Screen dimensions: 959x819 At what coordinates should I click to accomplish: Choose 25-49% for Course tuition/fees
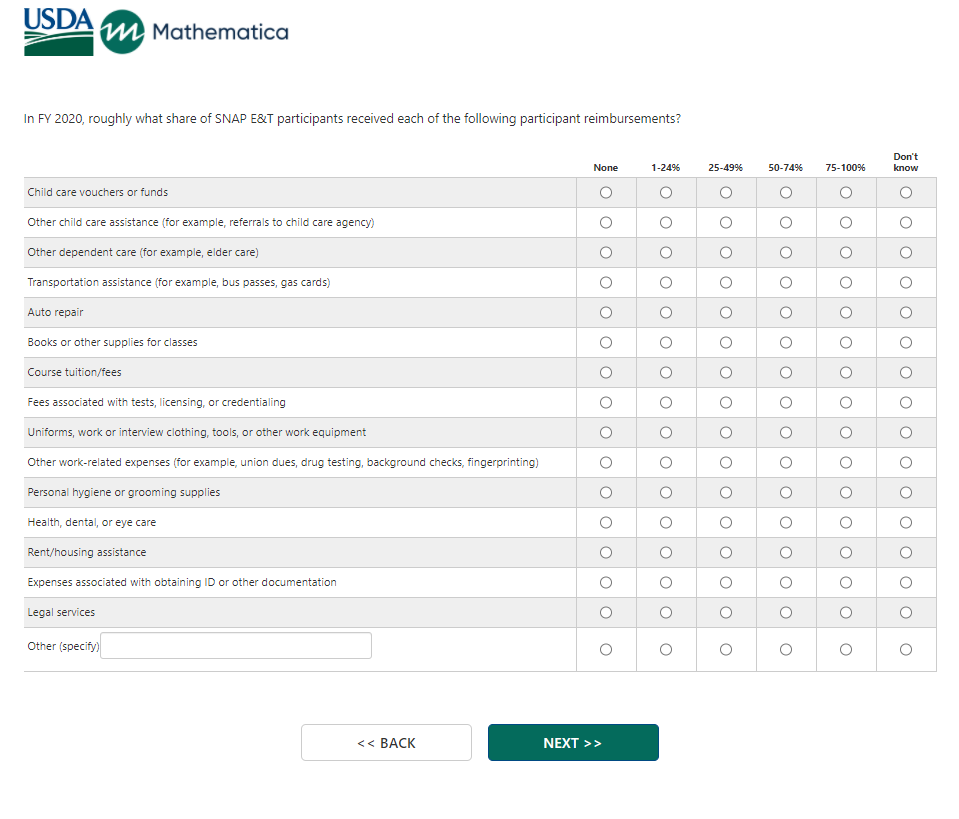726,373
